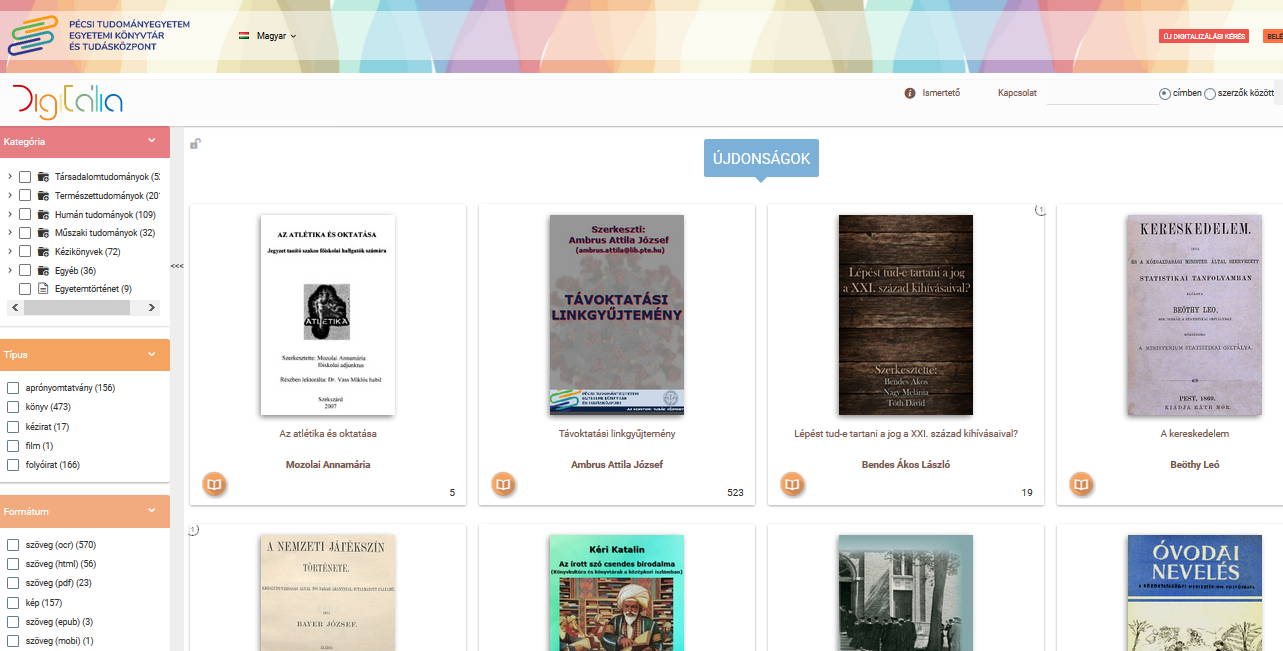Click the volume badge on A nemzeti játékszín card
The image size is (1283, 651).
pos(194,530)
